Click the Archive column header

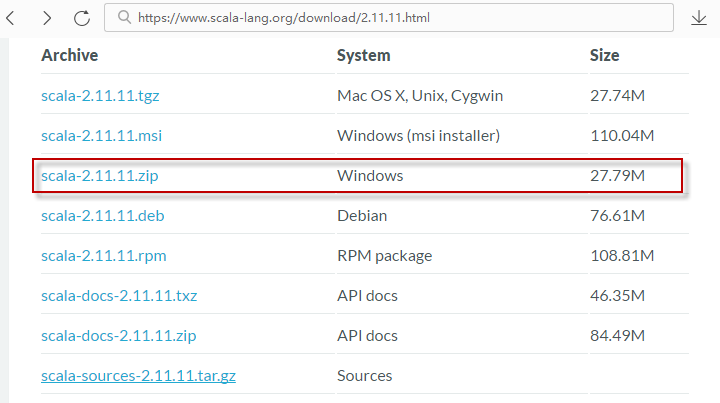pos(69,55)
